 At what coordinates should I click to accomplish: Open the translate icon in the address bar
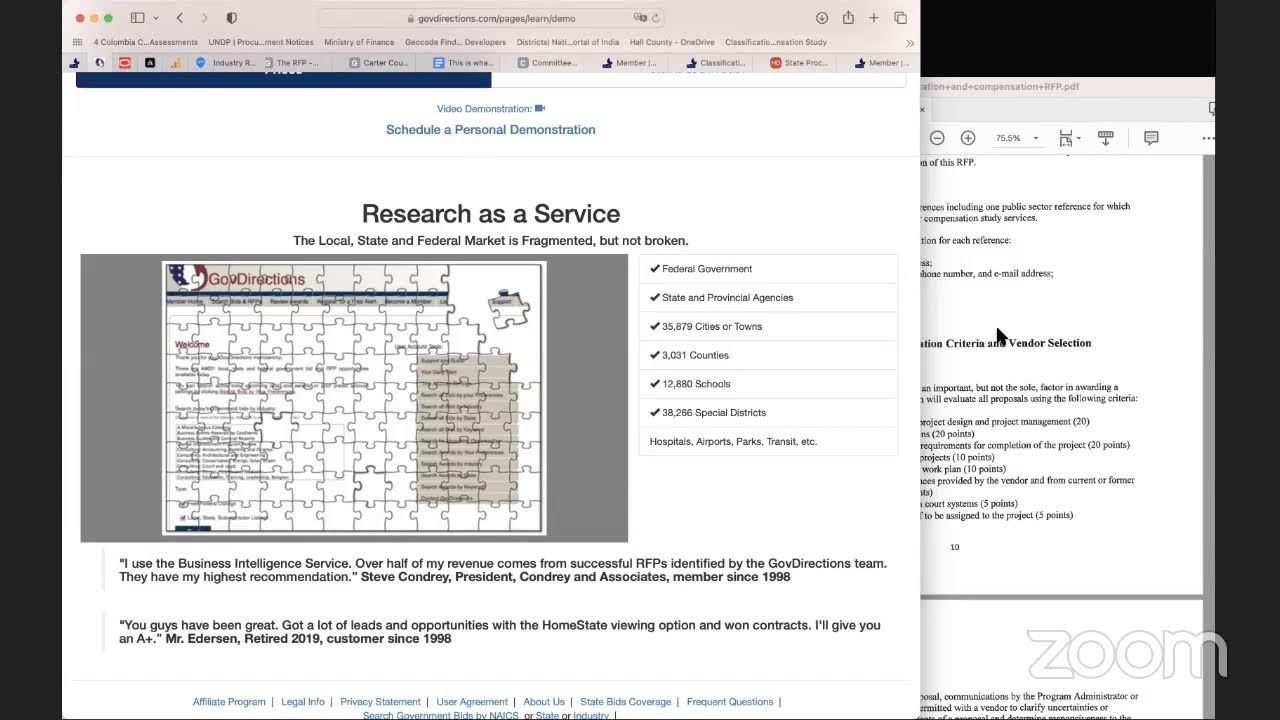pyautogui.click(x=640, y=18)
